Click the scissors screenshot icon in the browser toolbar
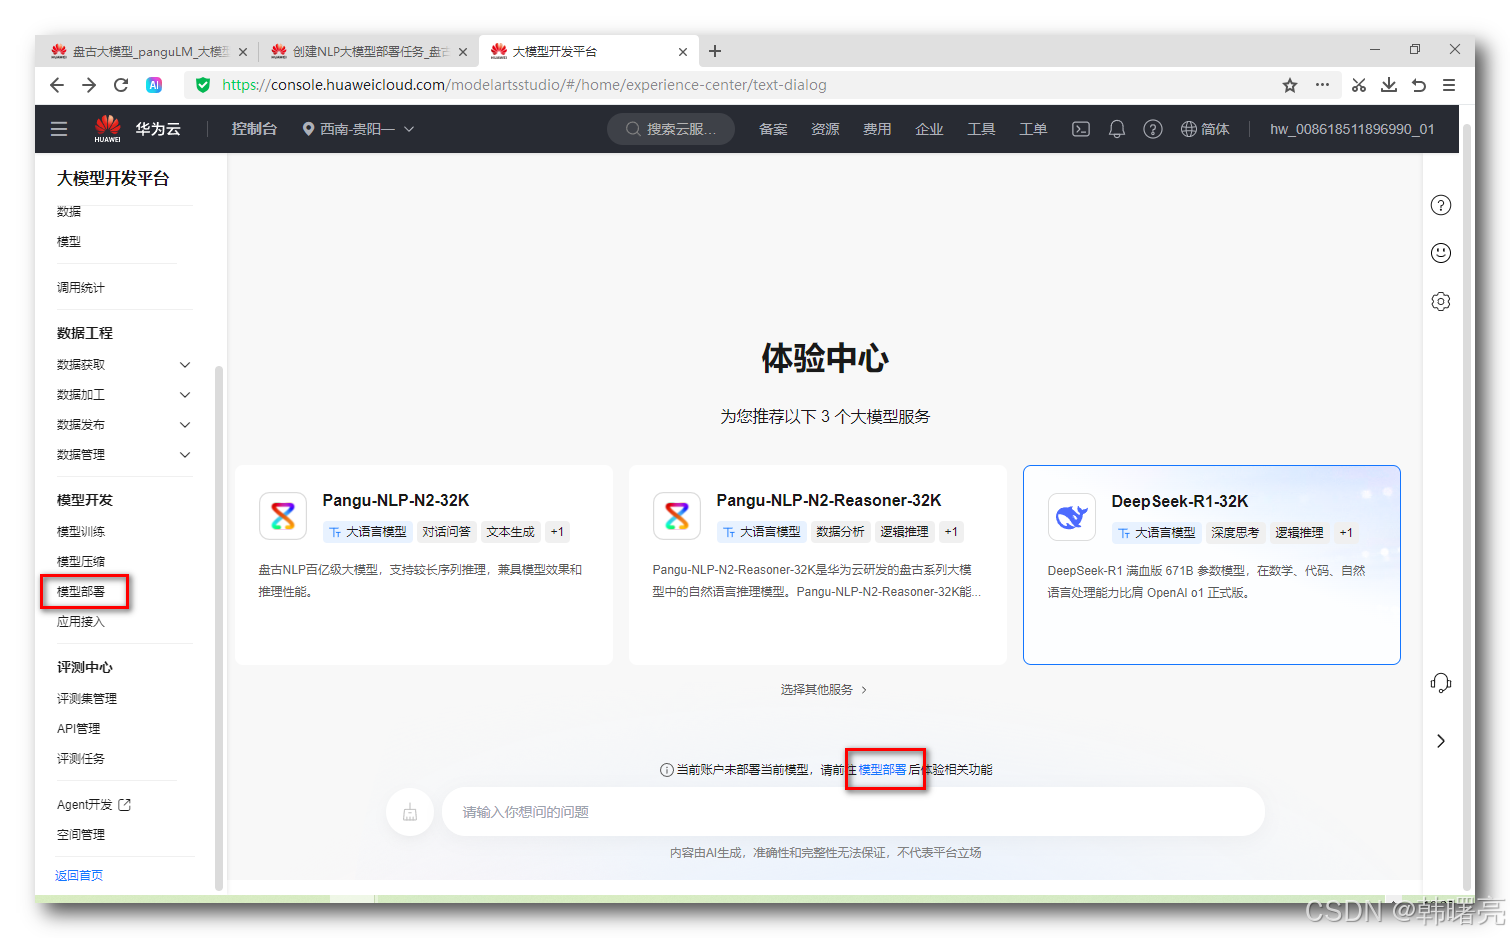Viewport: 1510px width, 938px height. [1358, 85]
